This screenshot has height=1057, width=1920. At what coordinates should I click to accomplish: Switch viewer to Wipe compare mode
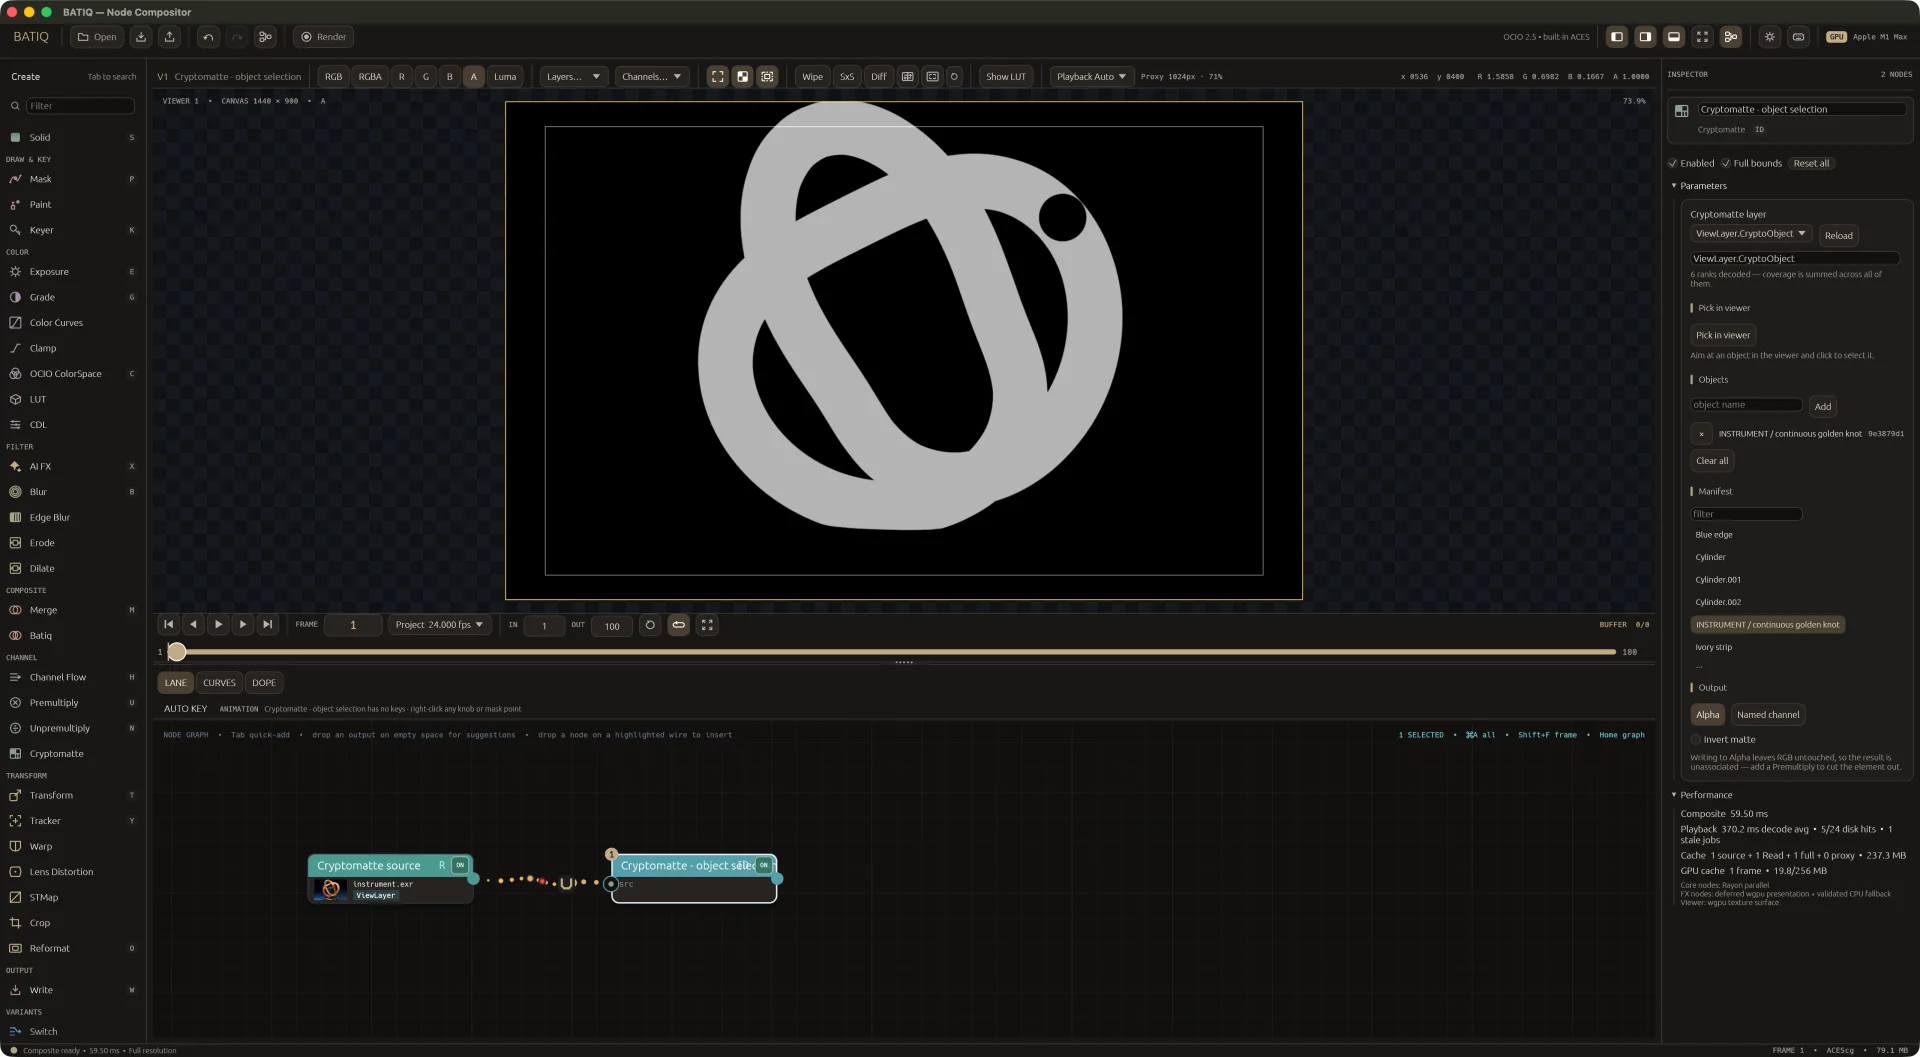coord(813,76)
